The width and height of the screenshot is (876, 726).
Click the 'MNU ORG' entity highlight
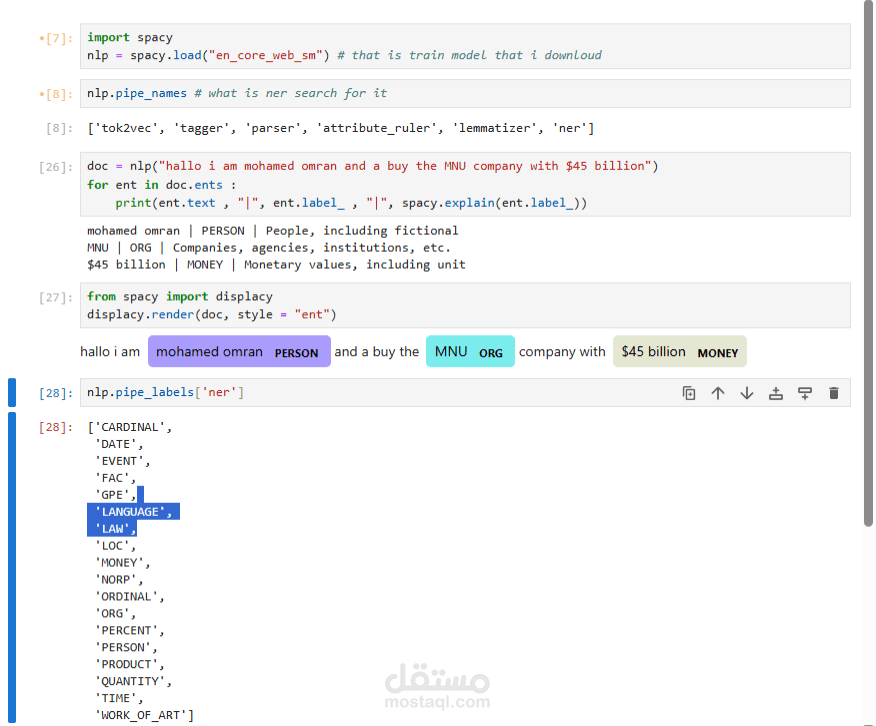[470, 351]
